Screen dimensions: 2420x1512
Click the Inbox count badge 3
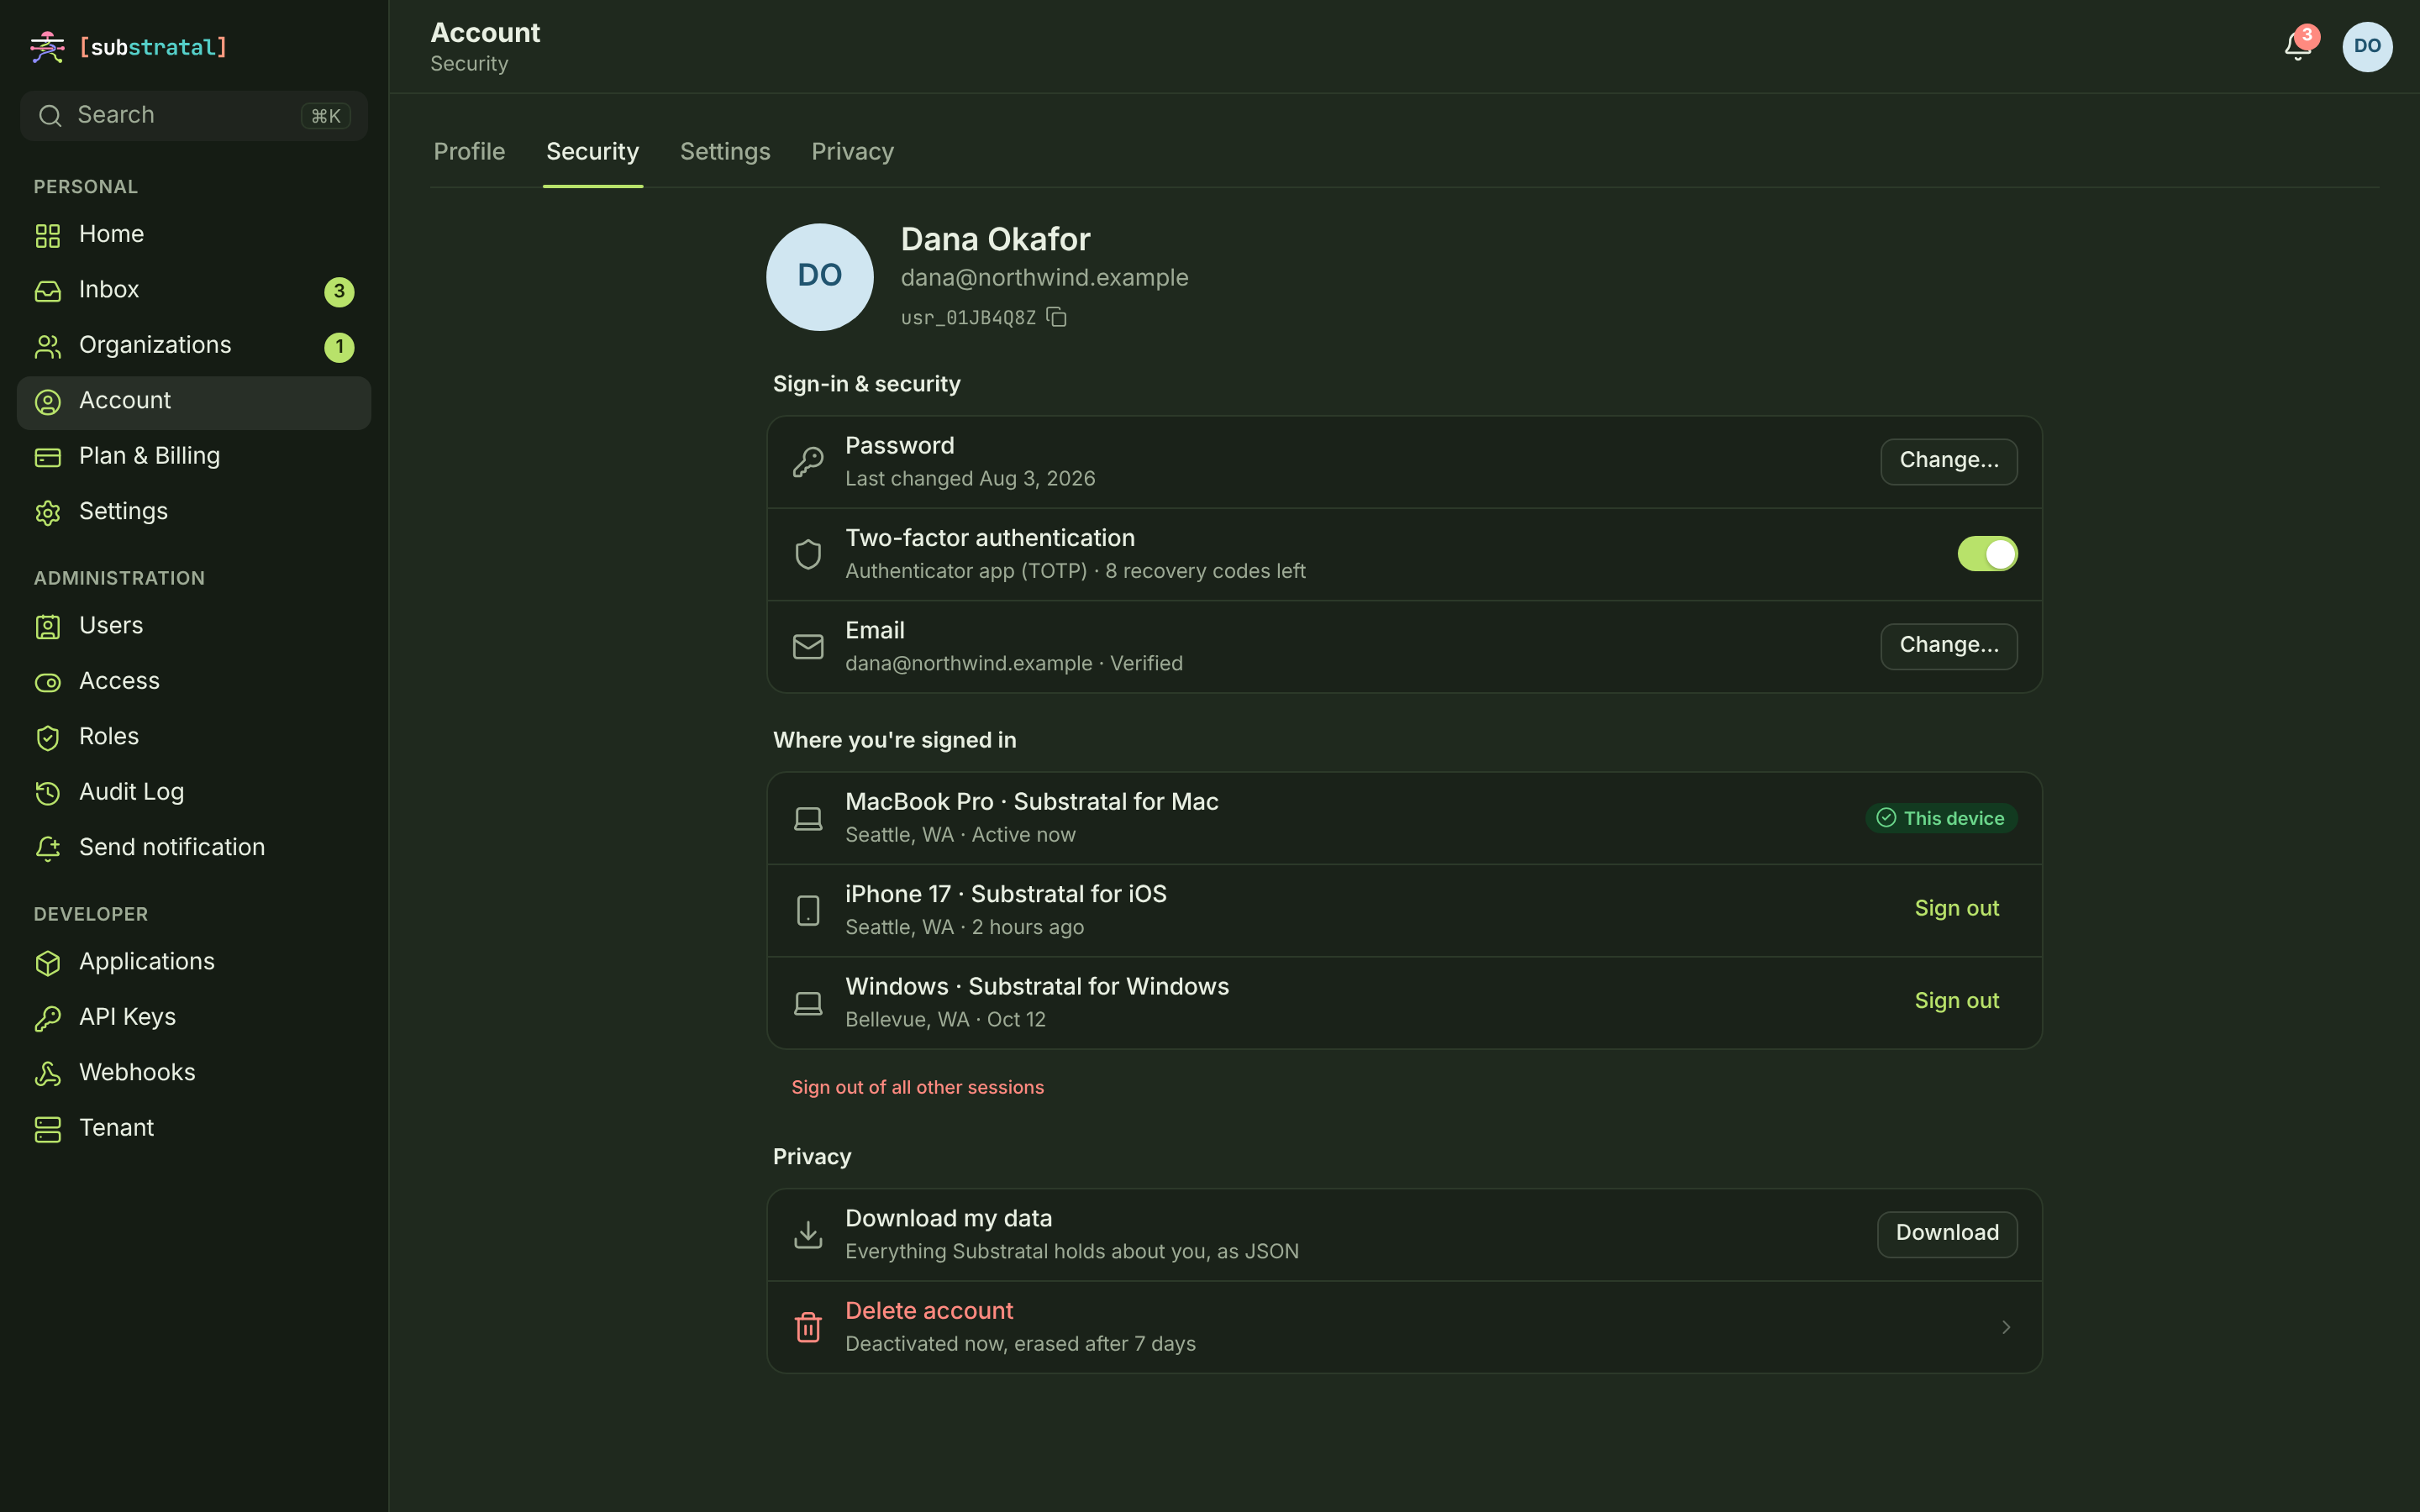pos(339,291)
